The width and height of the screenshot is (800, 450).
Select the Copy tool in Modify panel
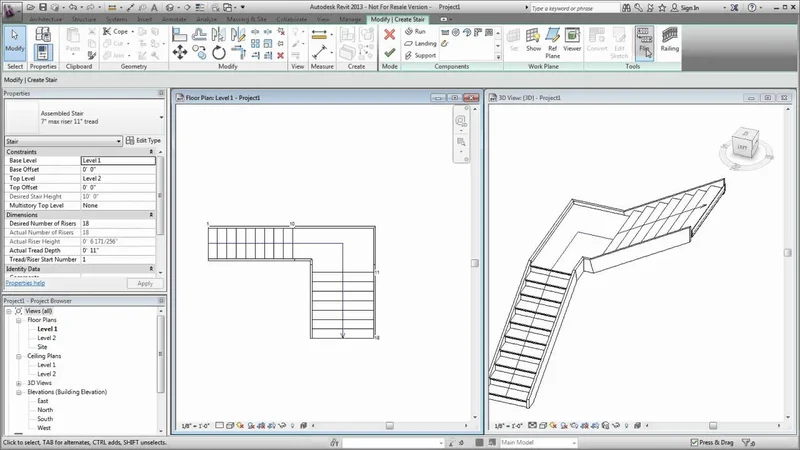[199, 52]
